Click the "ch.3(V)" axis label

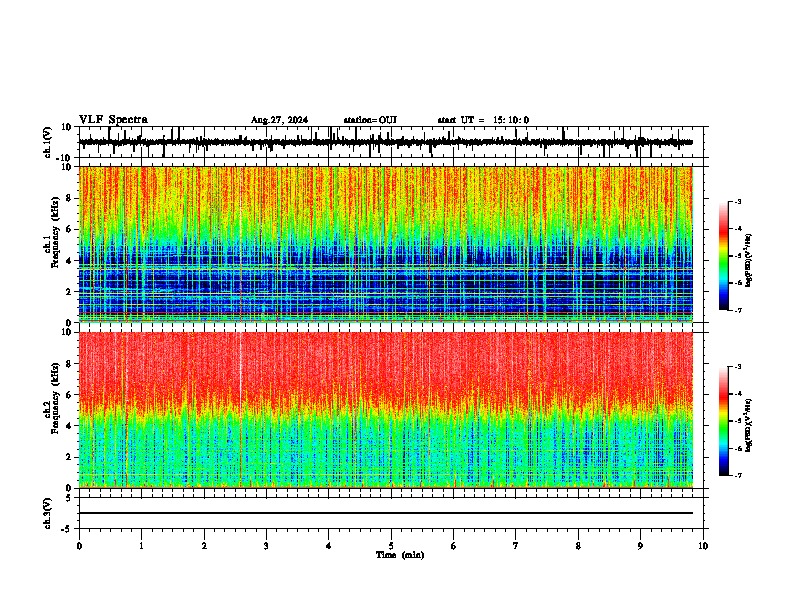click(x=47, y=513)
